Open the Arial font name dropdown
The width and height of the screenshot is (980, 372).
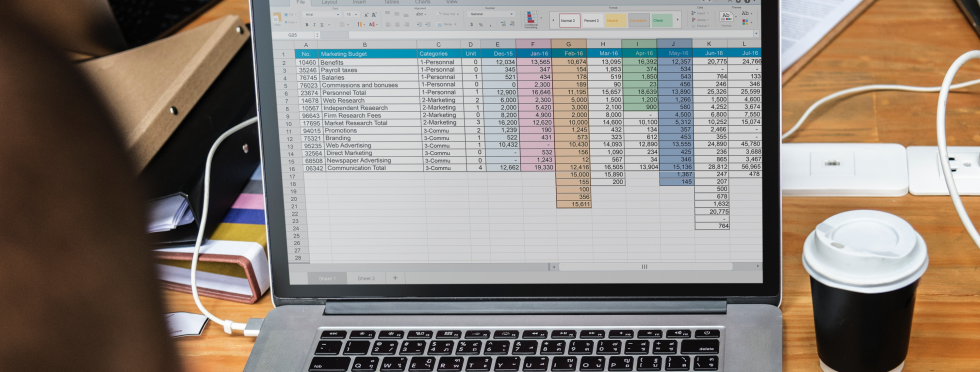(322, 14)
